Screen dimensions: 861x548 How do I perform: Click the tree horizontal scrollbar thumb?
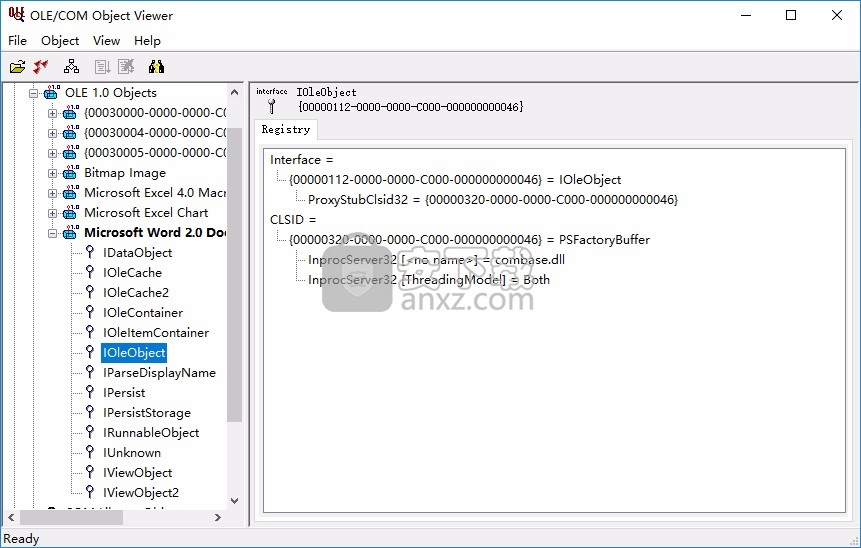71,517
